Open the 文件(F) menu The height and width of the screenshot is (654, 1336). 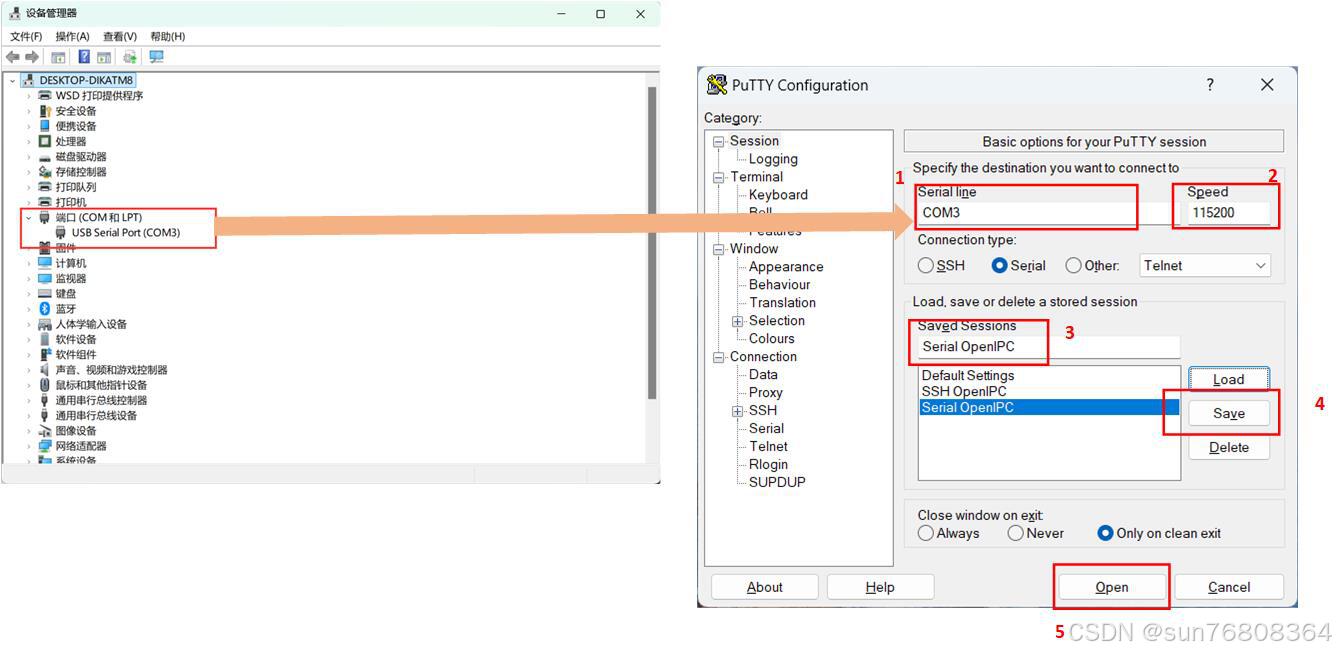point(26,36)
